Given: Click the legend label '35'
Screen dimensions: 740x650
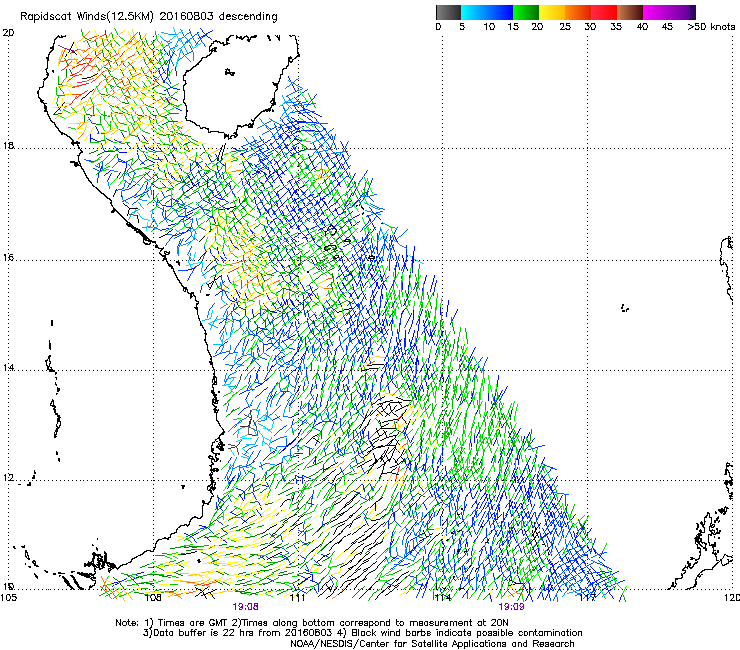Looking at the screenshot, I should 616,27.
